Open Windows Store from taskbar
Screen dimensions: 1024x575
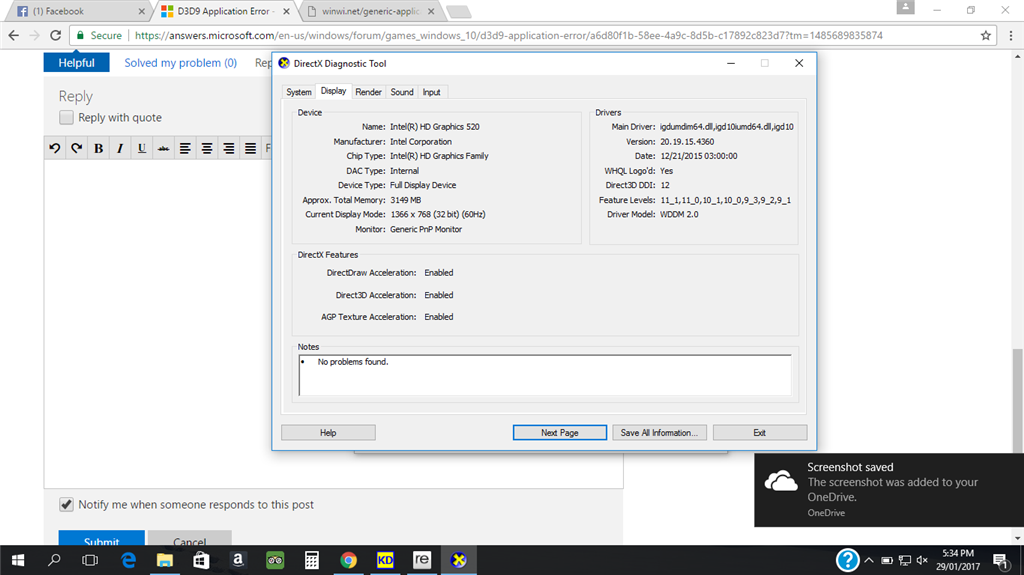pyautogui.click(x=201, y=560)
